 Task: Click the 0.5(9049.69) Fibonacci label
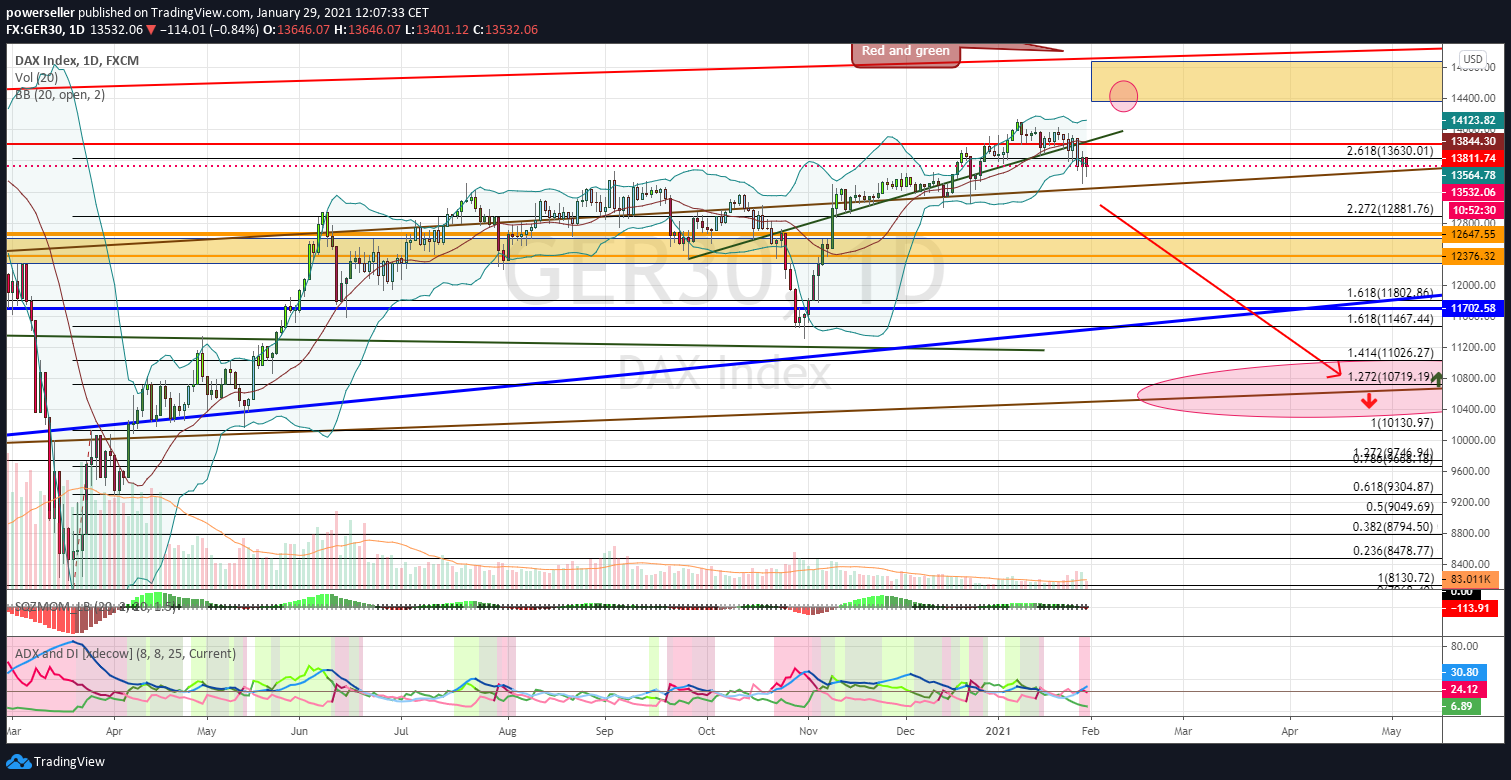tap(1400, 506)
